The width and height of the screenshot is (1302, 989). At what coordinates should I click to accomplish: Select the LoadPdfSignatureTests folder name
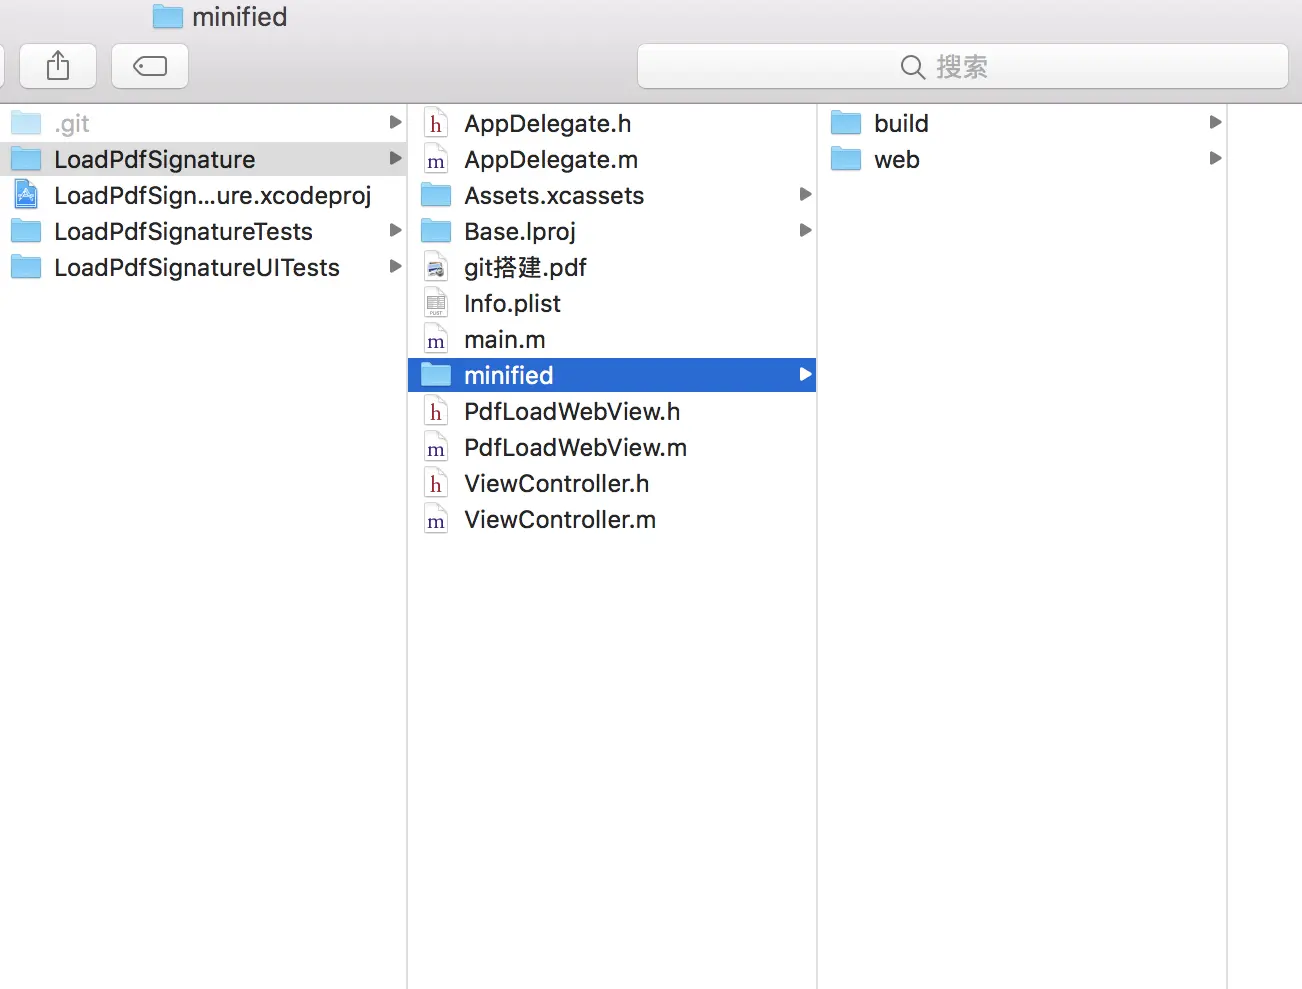184,232
